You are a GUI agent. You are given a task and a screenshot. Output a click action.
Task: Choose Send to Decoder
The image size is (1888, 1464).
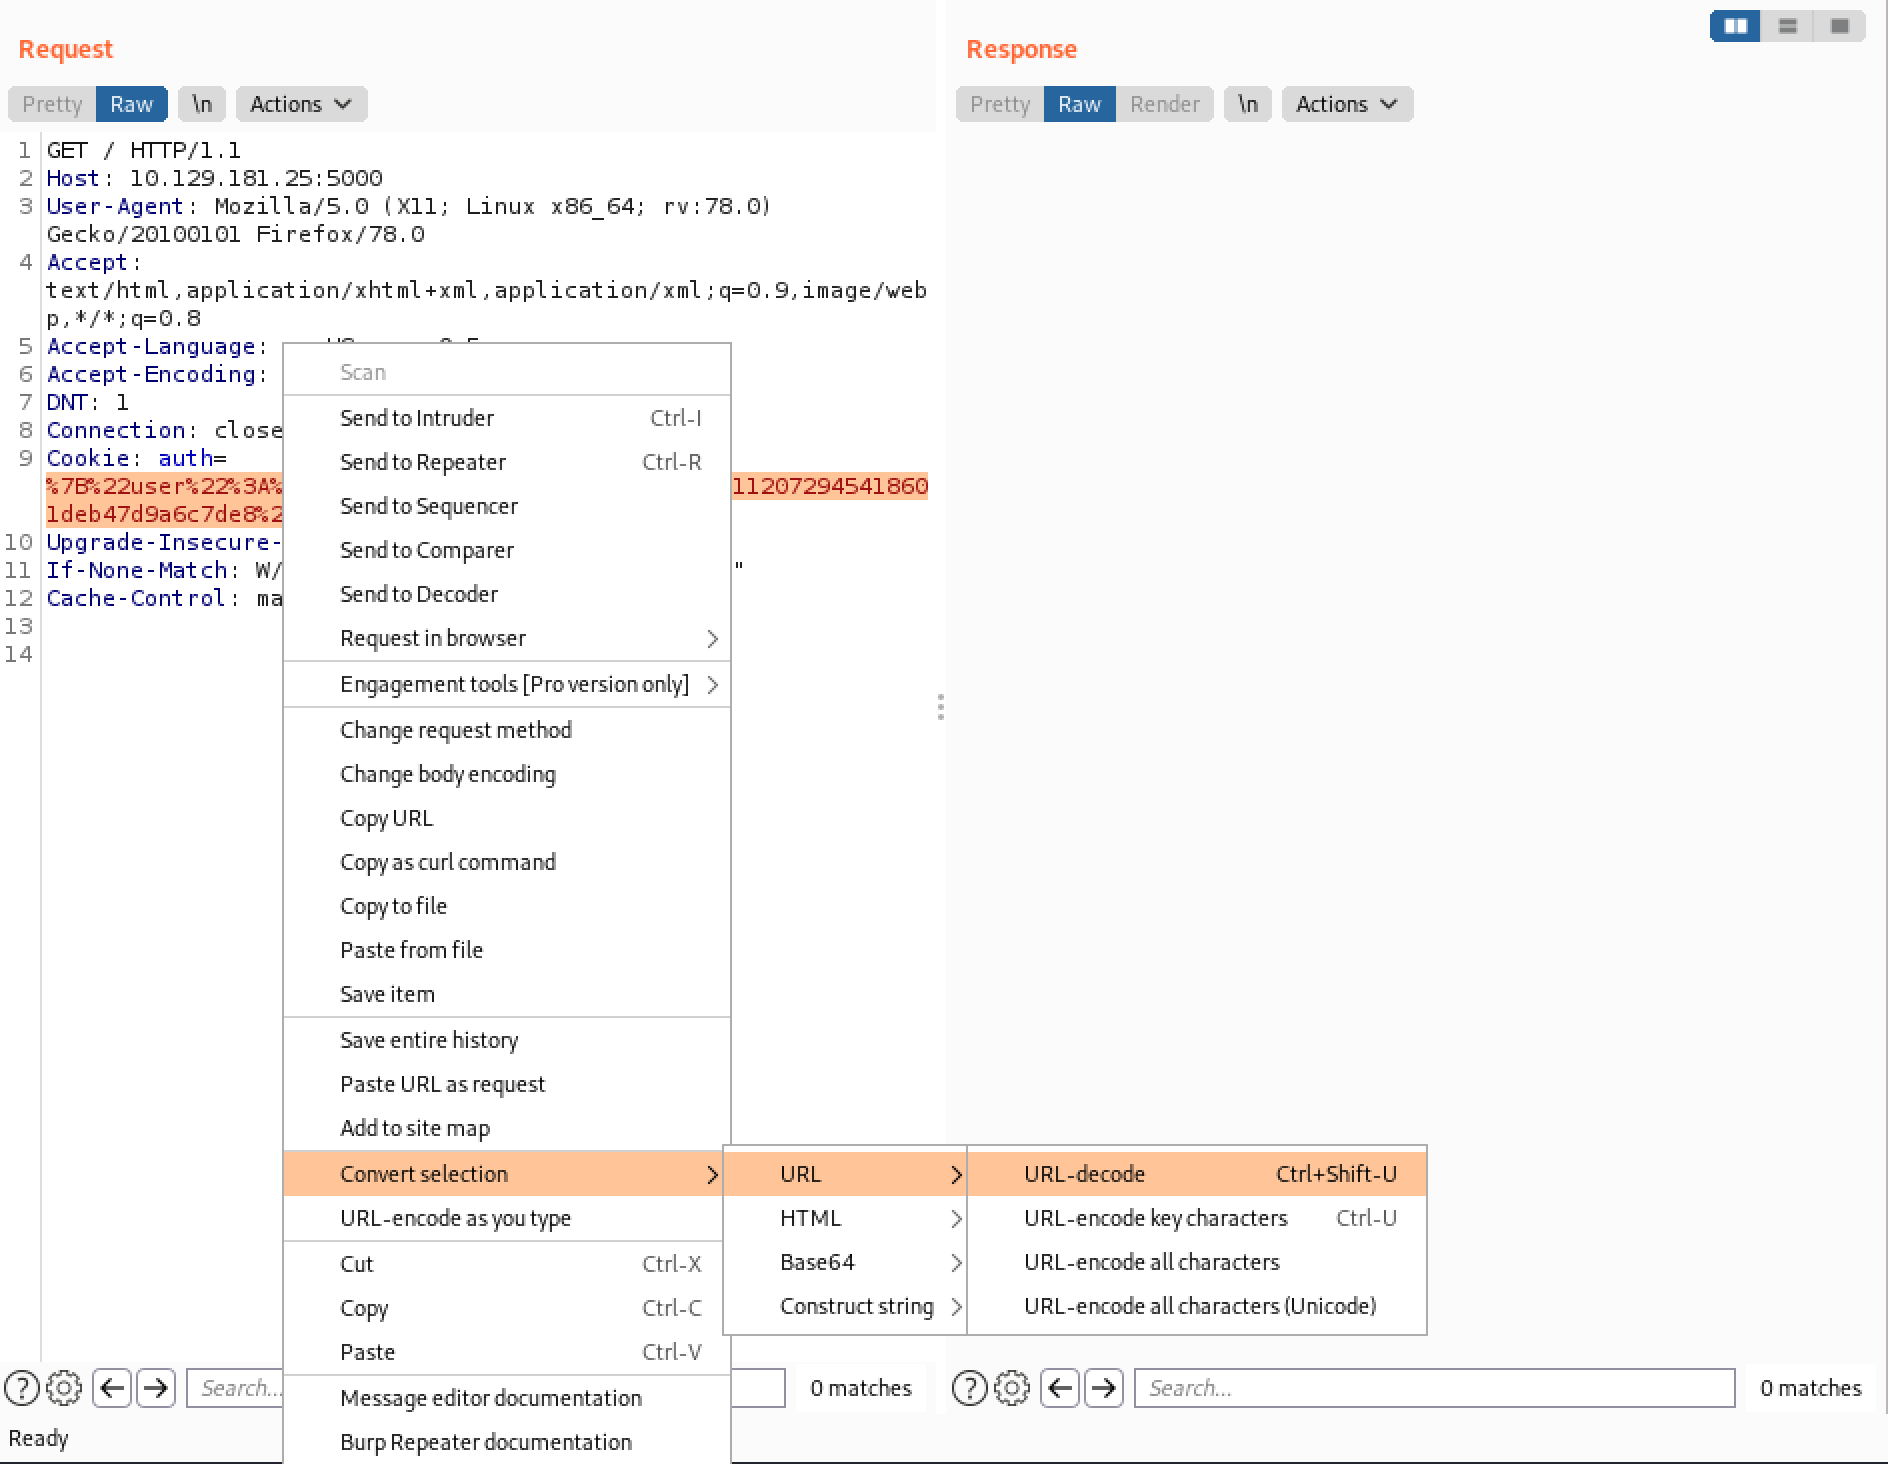click(x=507, y=594)
